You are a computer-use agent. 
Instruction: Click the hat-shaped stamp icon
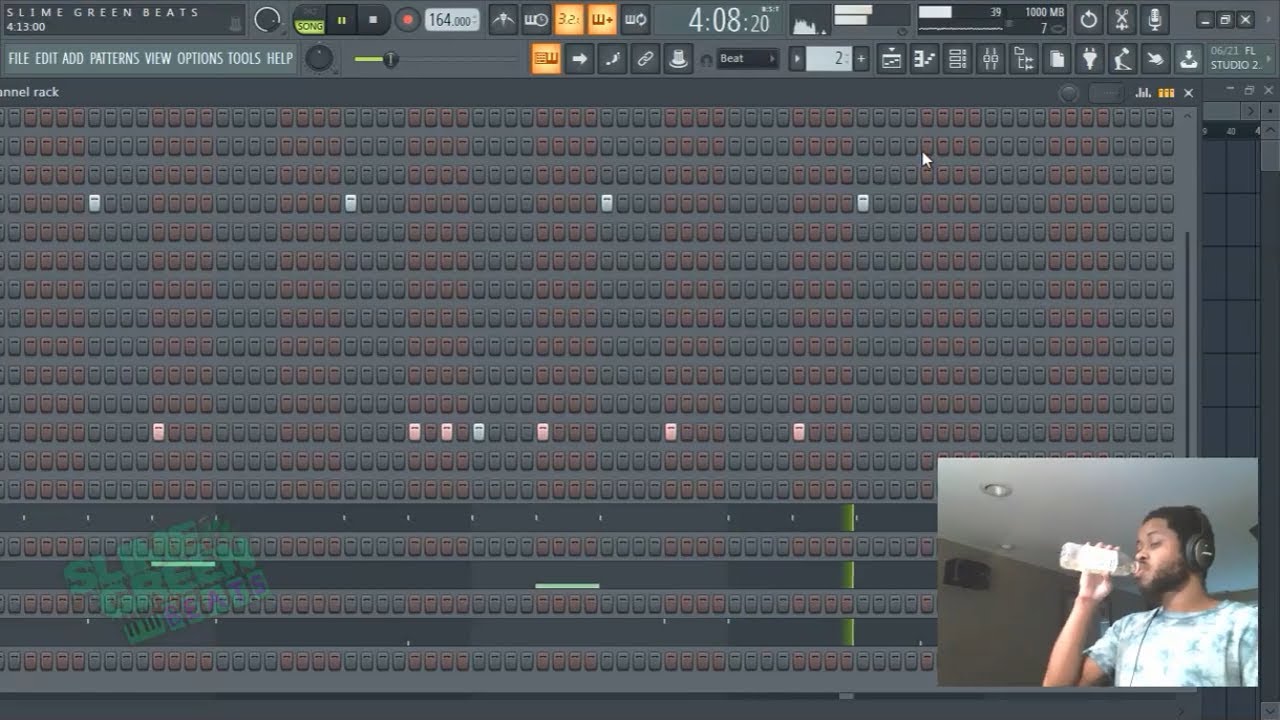[678, 59]
